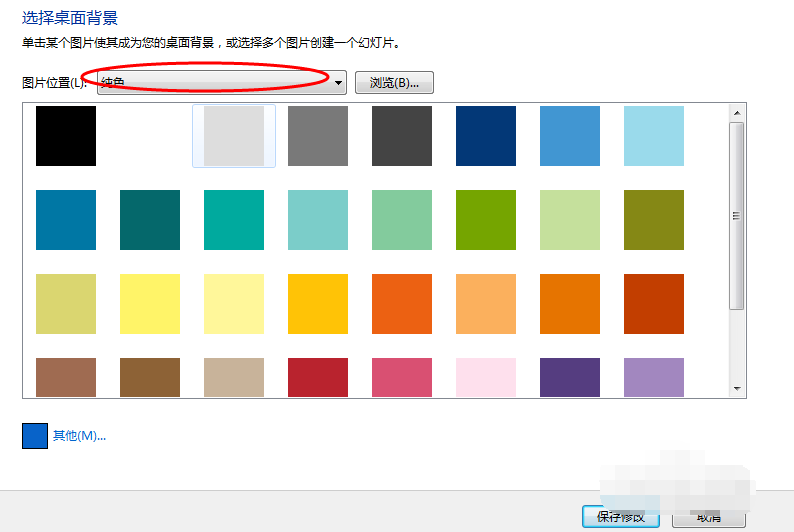Select the black color swatch

pyautogui.click(x=66, y=136)
